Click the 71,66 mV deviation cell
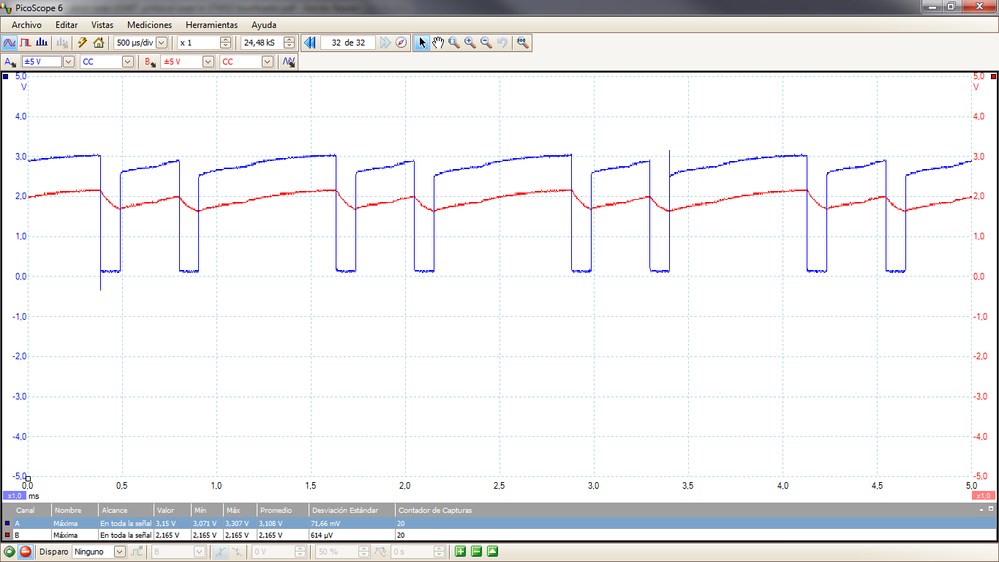This screenshot has width=999, height=562. (352, 523)
